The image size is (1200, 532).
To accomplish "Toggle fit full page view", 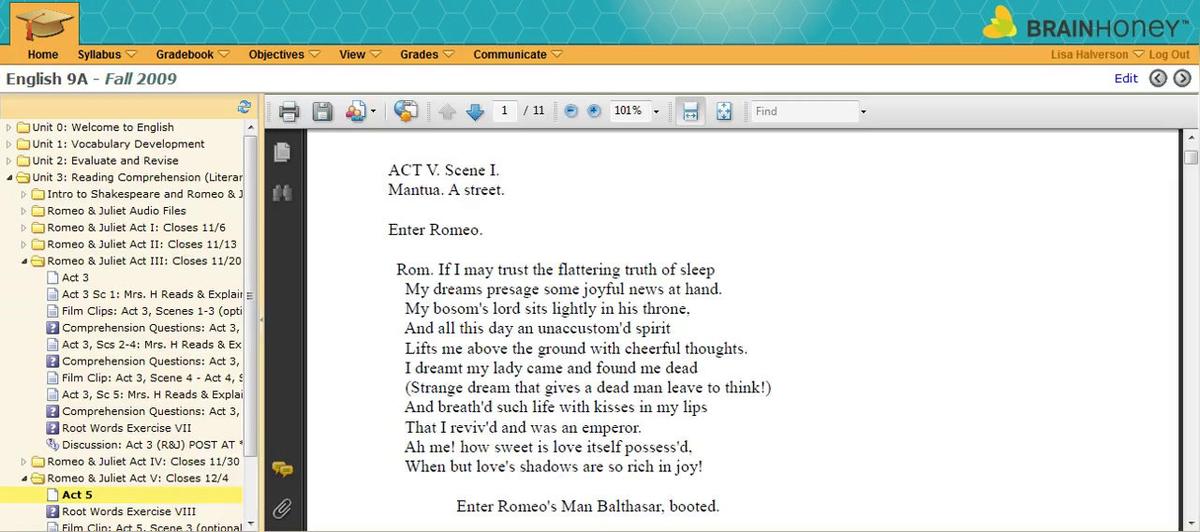I will click(725, 111).
